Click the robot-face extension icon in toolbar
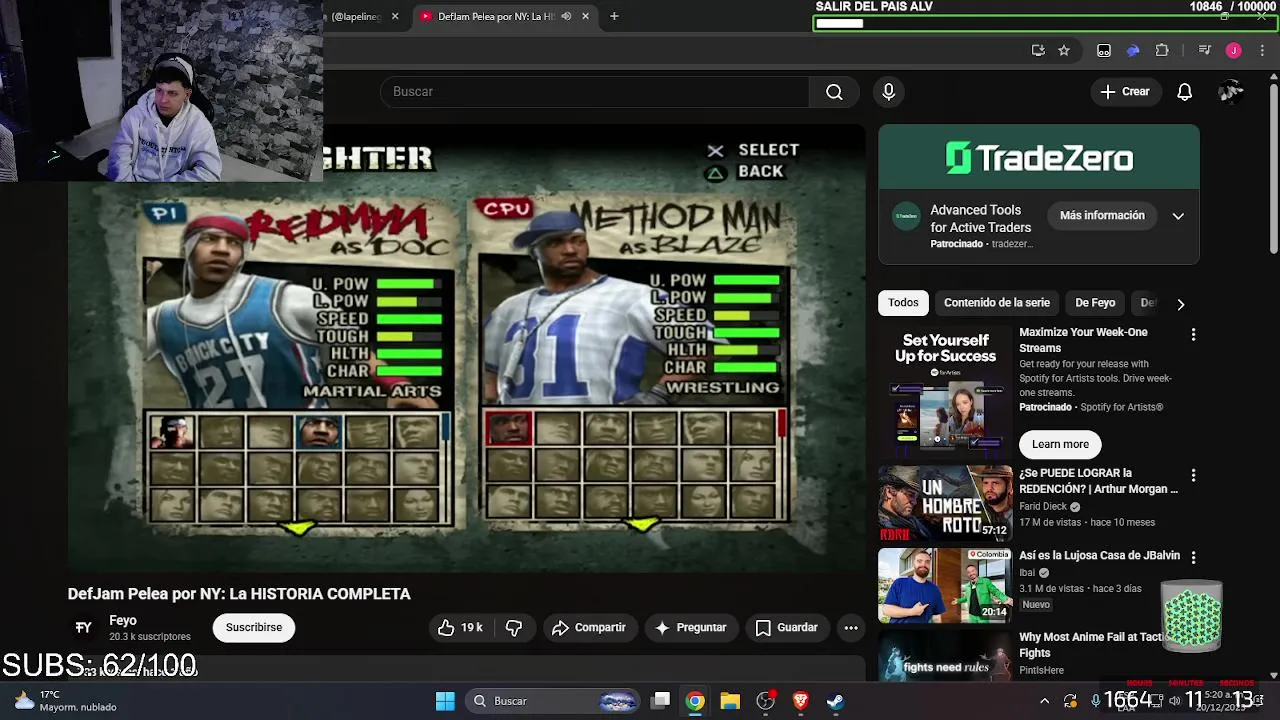The width and height of the screenshot is (1280, 720). click(1104, 50)
